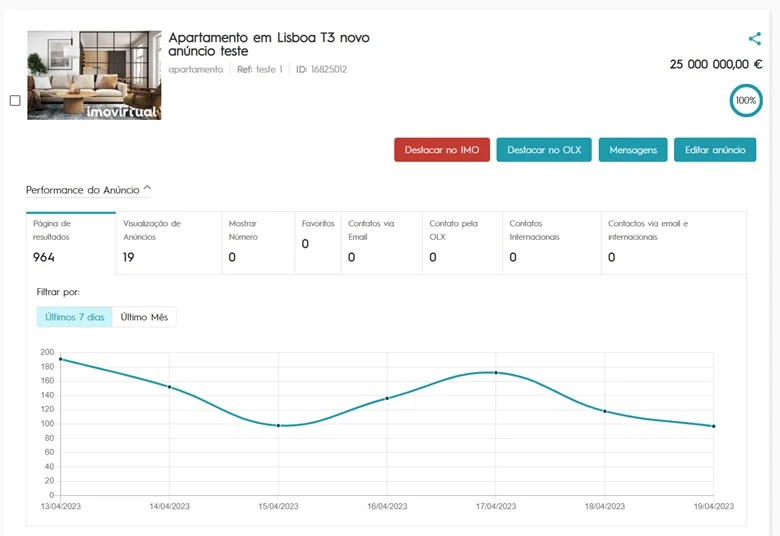Click the share icon

(x=754, y=39)
